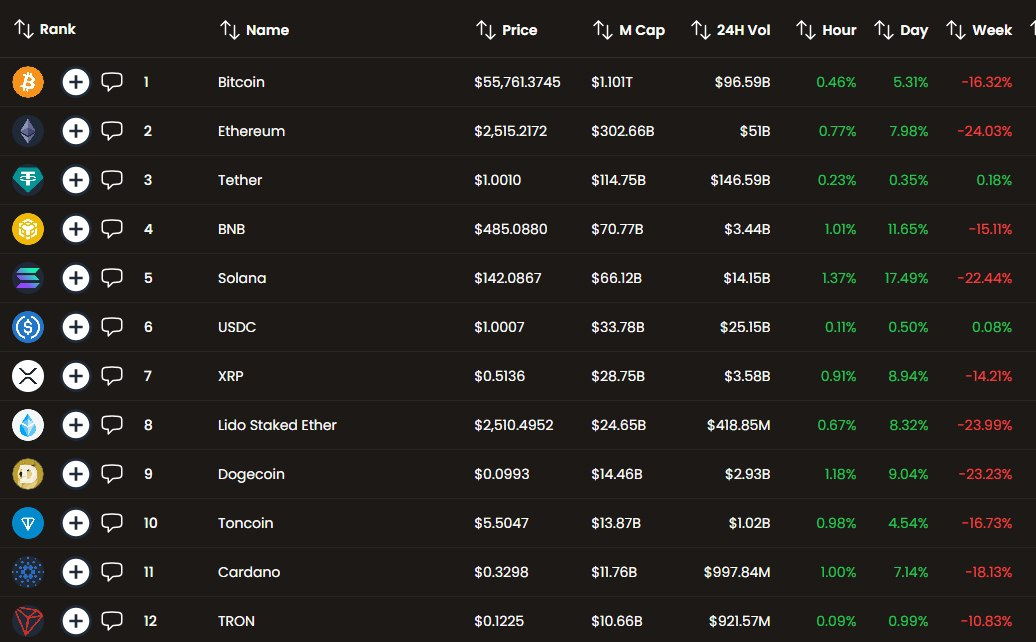
Task: Sort the table by Price
Action: click(507, 30)
